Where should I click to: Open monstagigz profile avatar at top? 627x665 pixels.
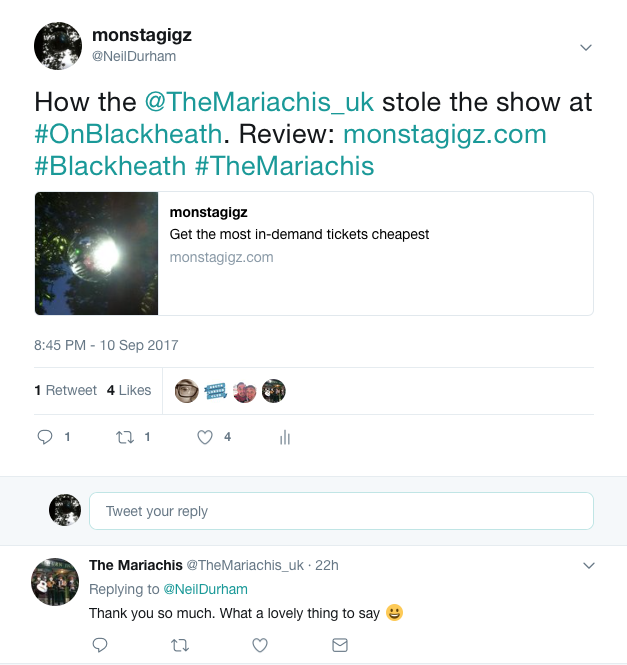(x=58, y=46)
